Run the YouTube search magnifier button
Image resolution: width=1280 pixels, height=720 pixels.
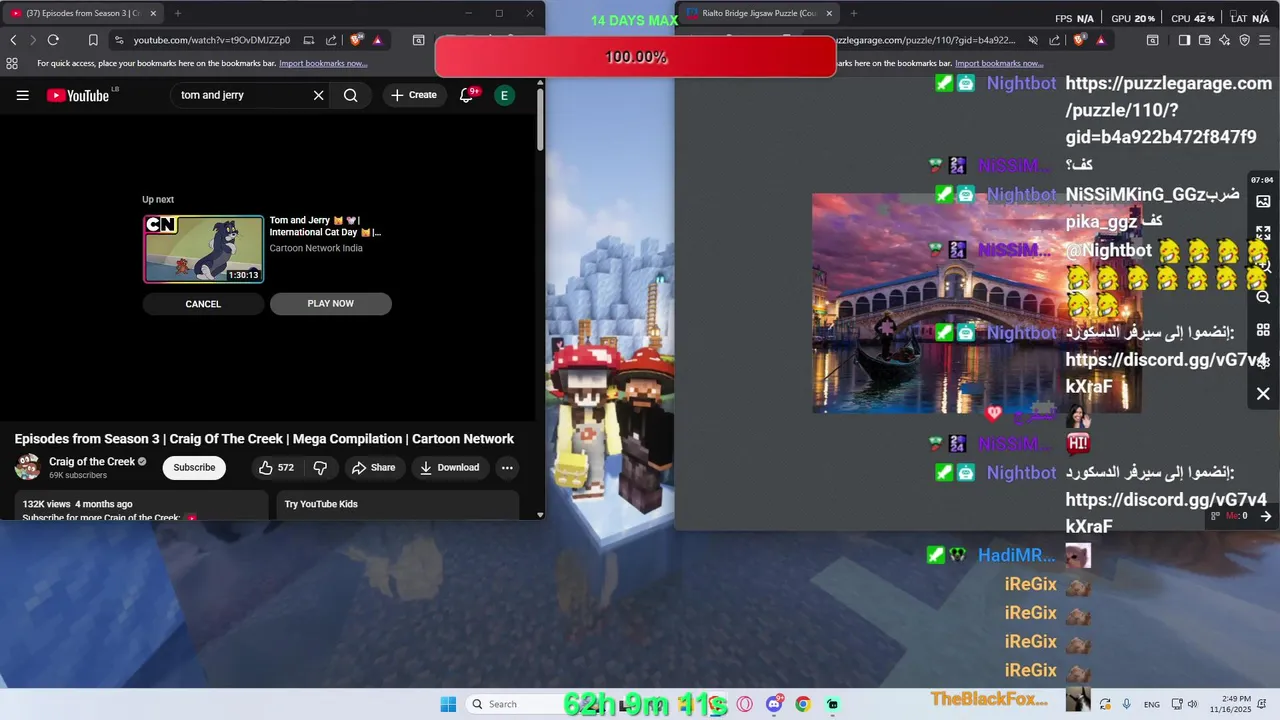(350, 95)
